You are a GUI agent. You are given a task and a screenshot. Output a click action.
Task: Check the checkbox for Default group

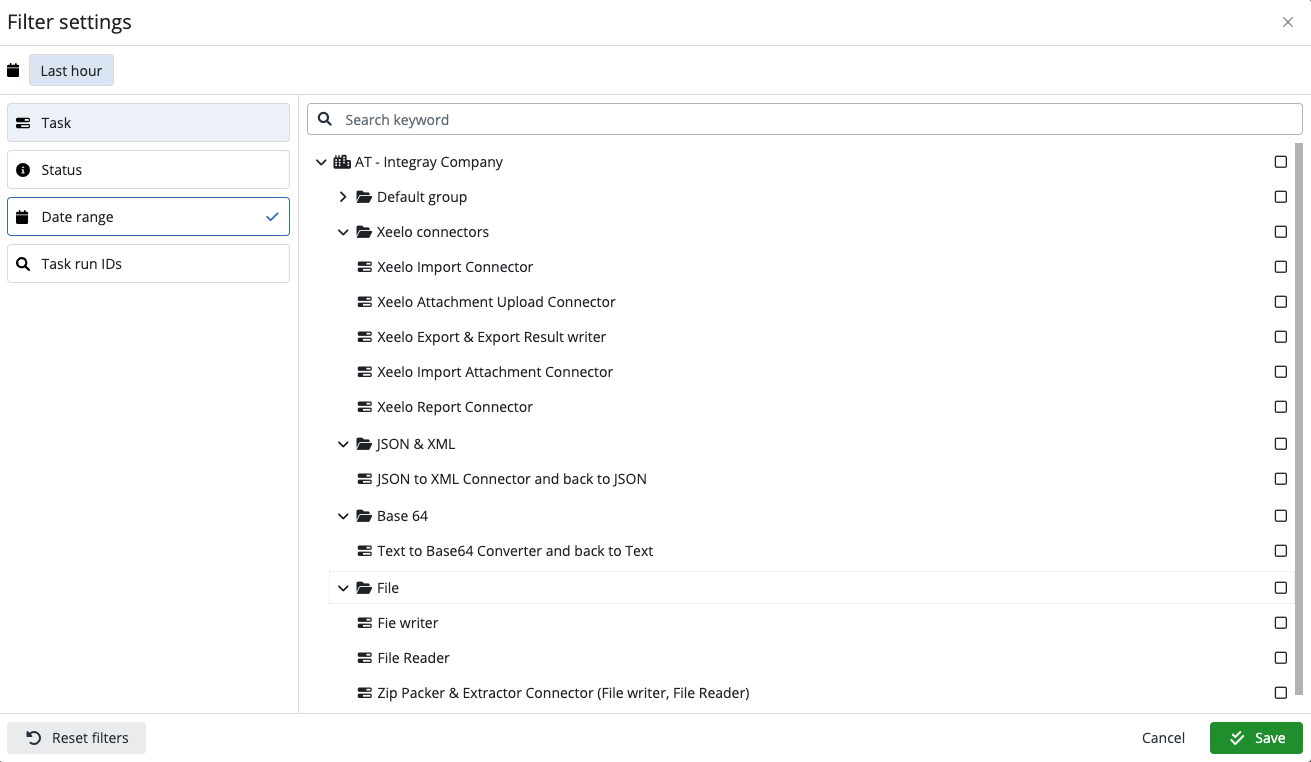(x=1280, y=197)
